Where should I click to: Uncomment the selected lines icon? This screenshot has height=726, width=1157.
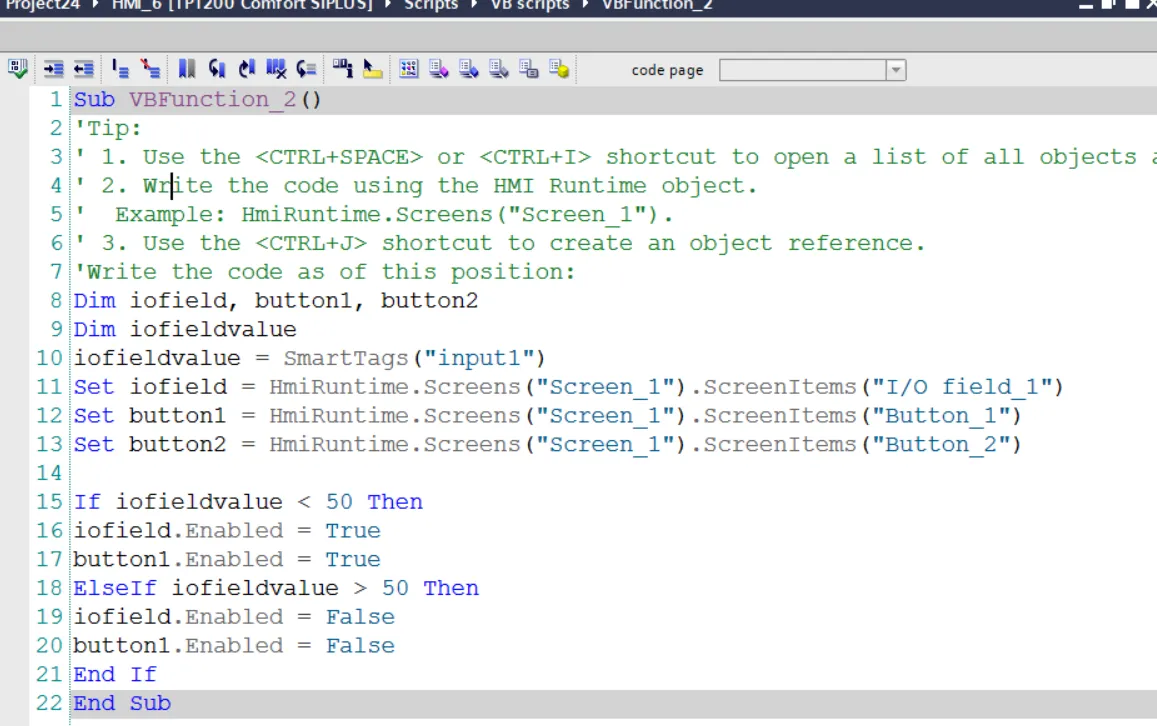(151, 69)
